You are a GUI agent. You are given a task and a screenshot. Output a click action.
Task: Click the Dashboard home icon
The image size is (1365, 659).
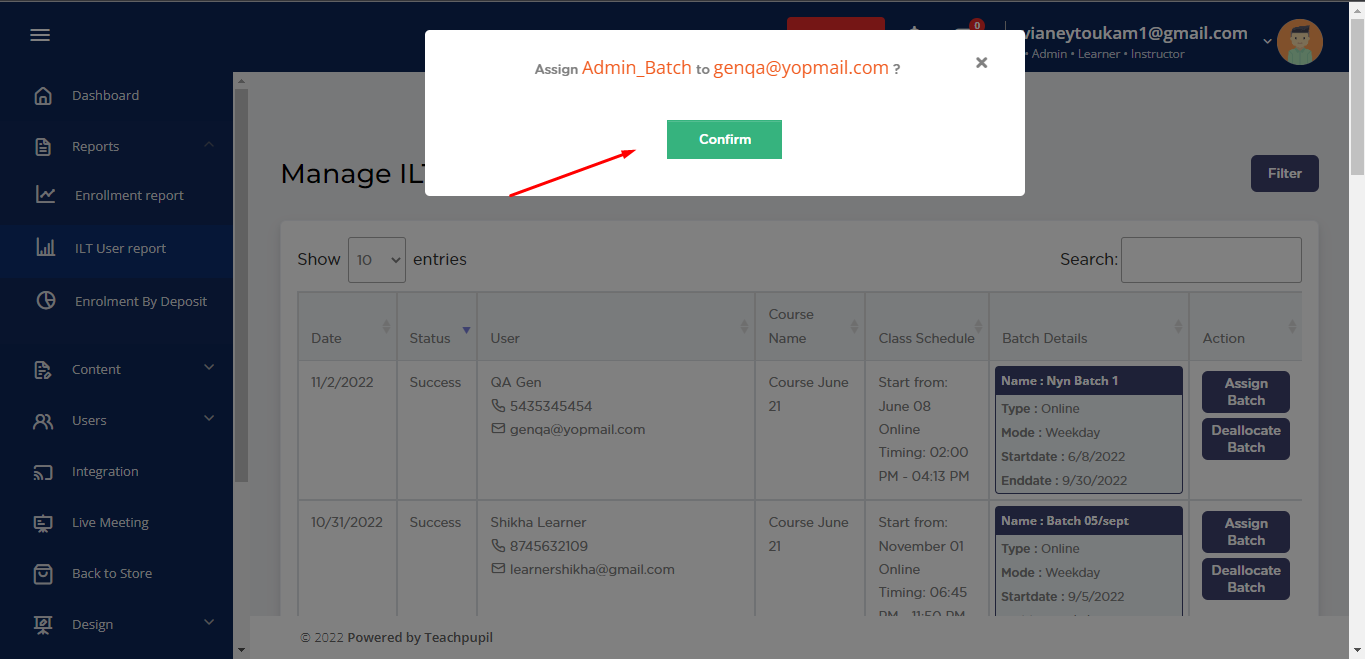pyautogui.click(x=43, y=96)
